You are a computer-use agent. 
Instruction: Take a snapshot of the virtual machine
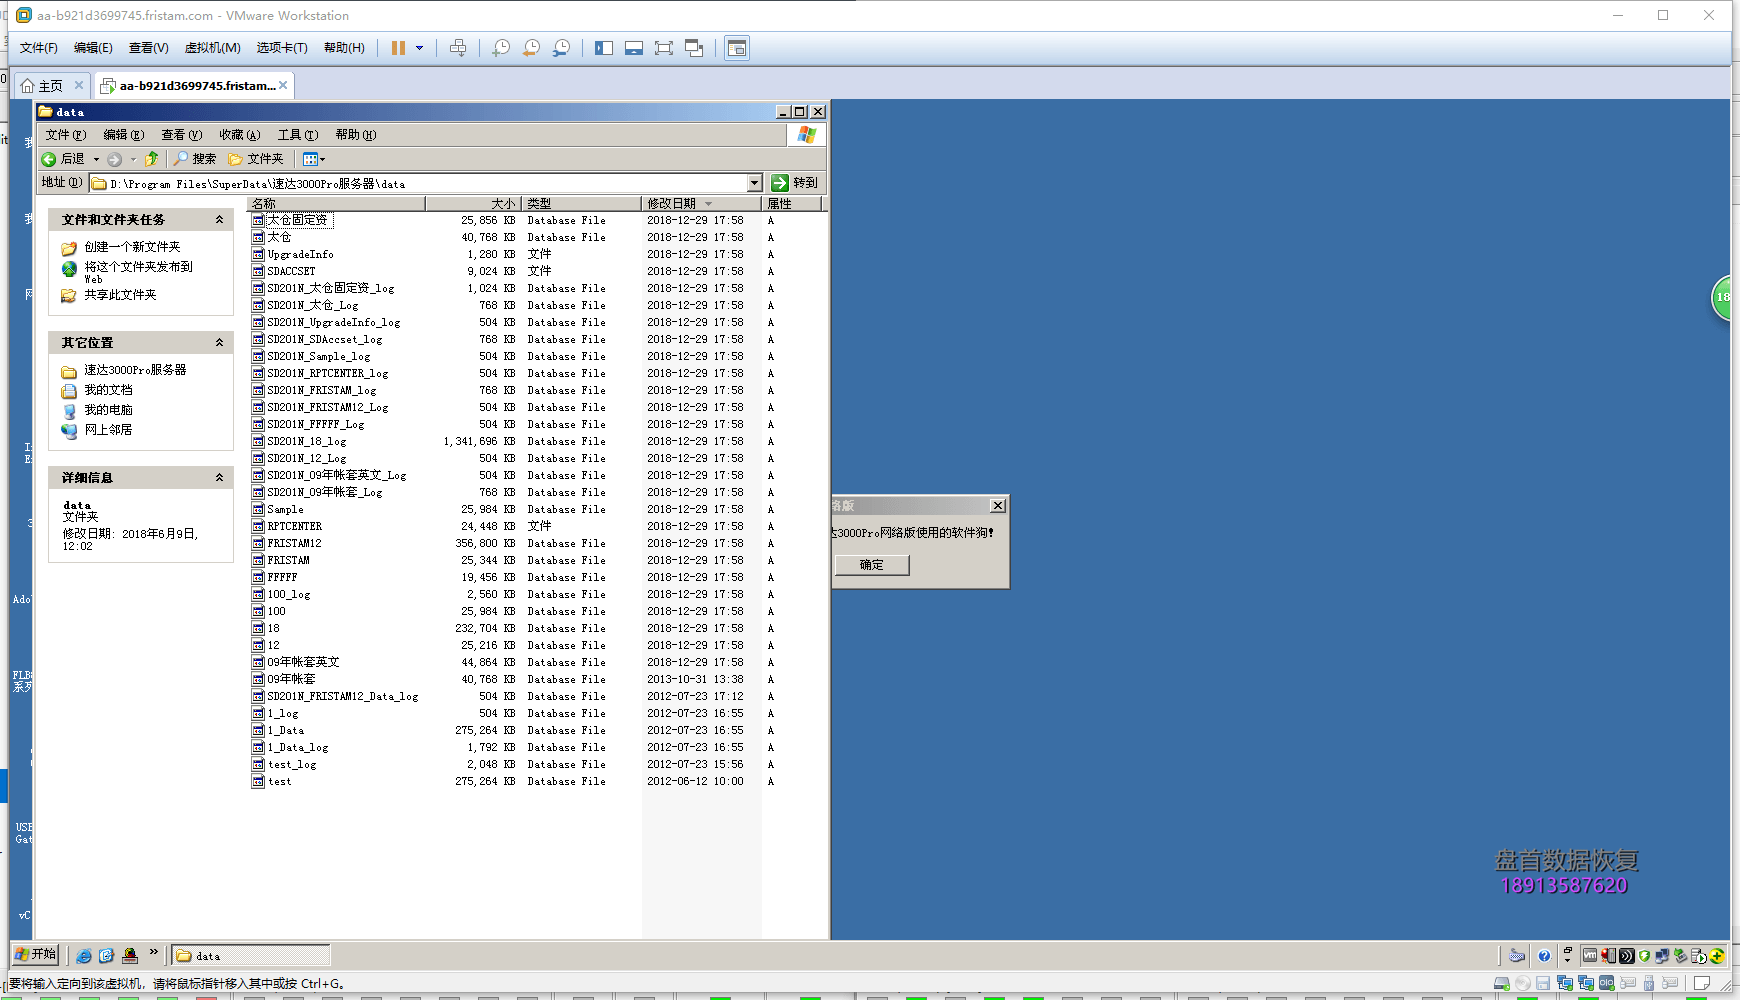tap(502, 48)
